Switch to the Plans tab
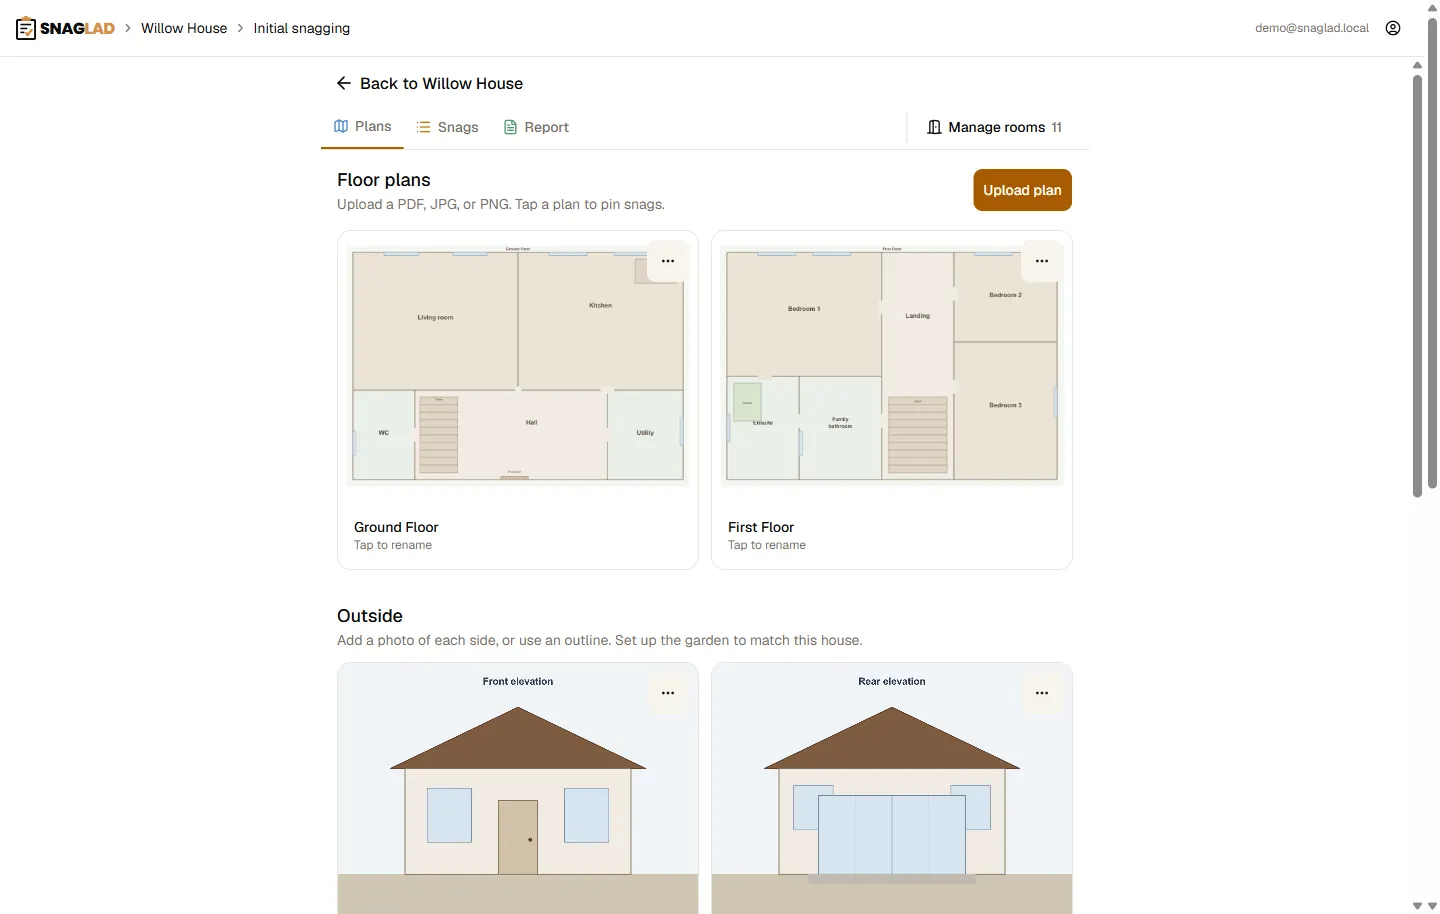 coord(362,127)
